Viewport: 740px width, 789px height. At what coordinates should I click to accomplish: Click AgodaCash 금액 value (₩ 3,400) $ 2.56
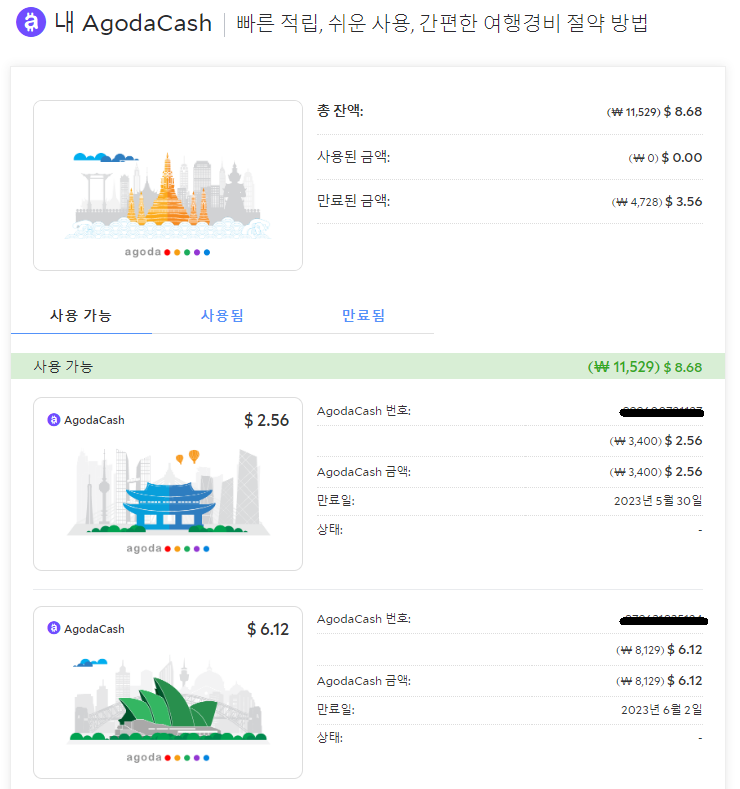click(x=655, y=471)
